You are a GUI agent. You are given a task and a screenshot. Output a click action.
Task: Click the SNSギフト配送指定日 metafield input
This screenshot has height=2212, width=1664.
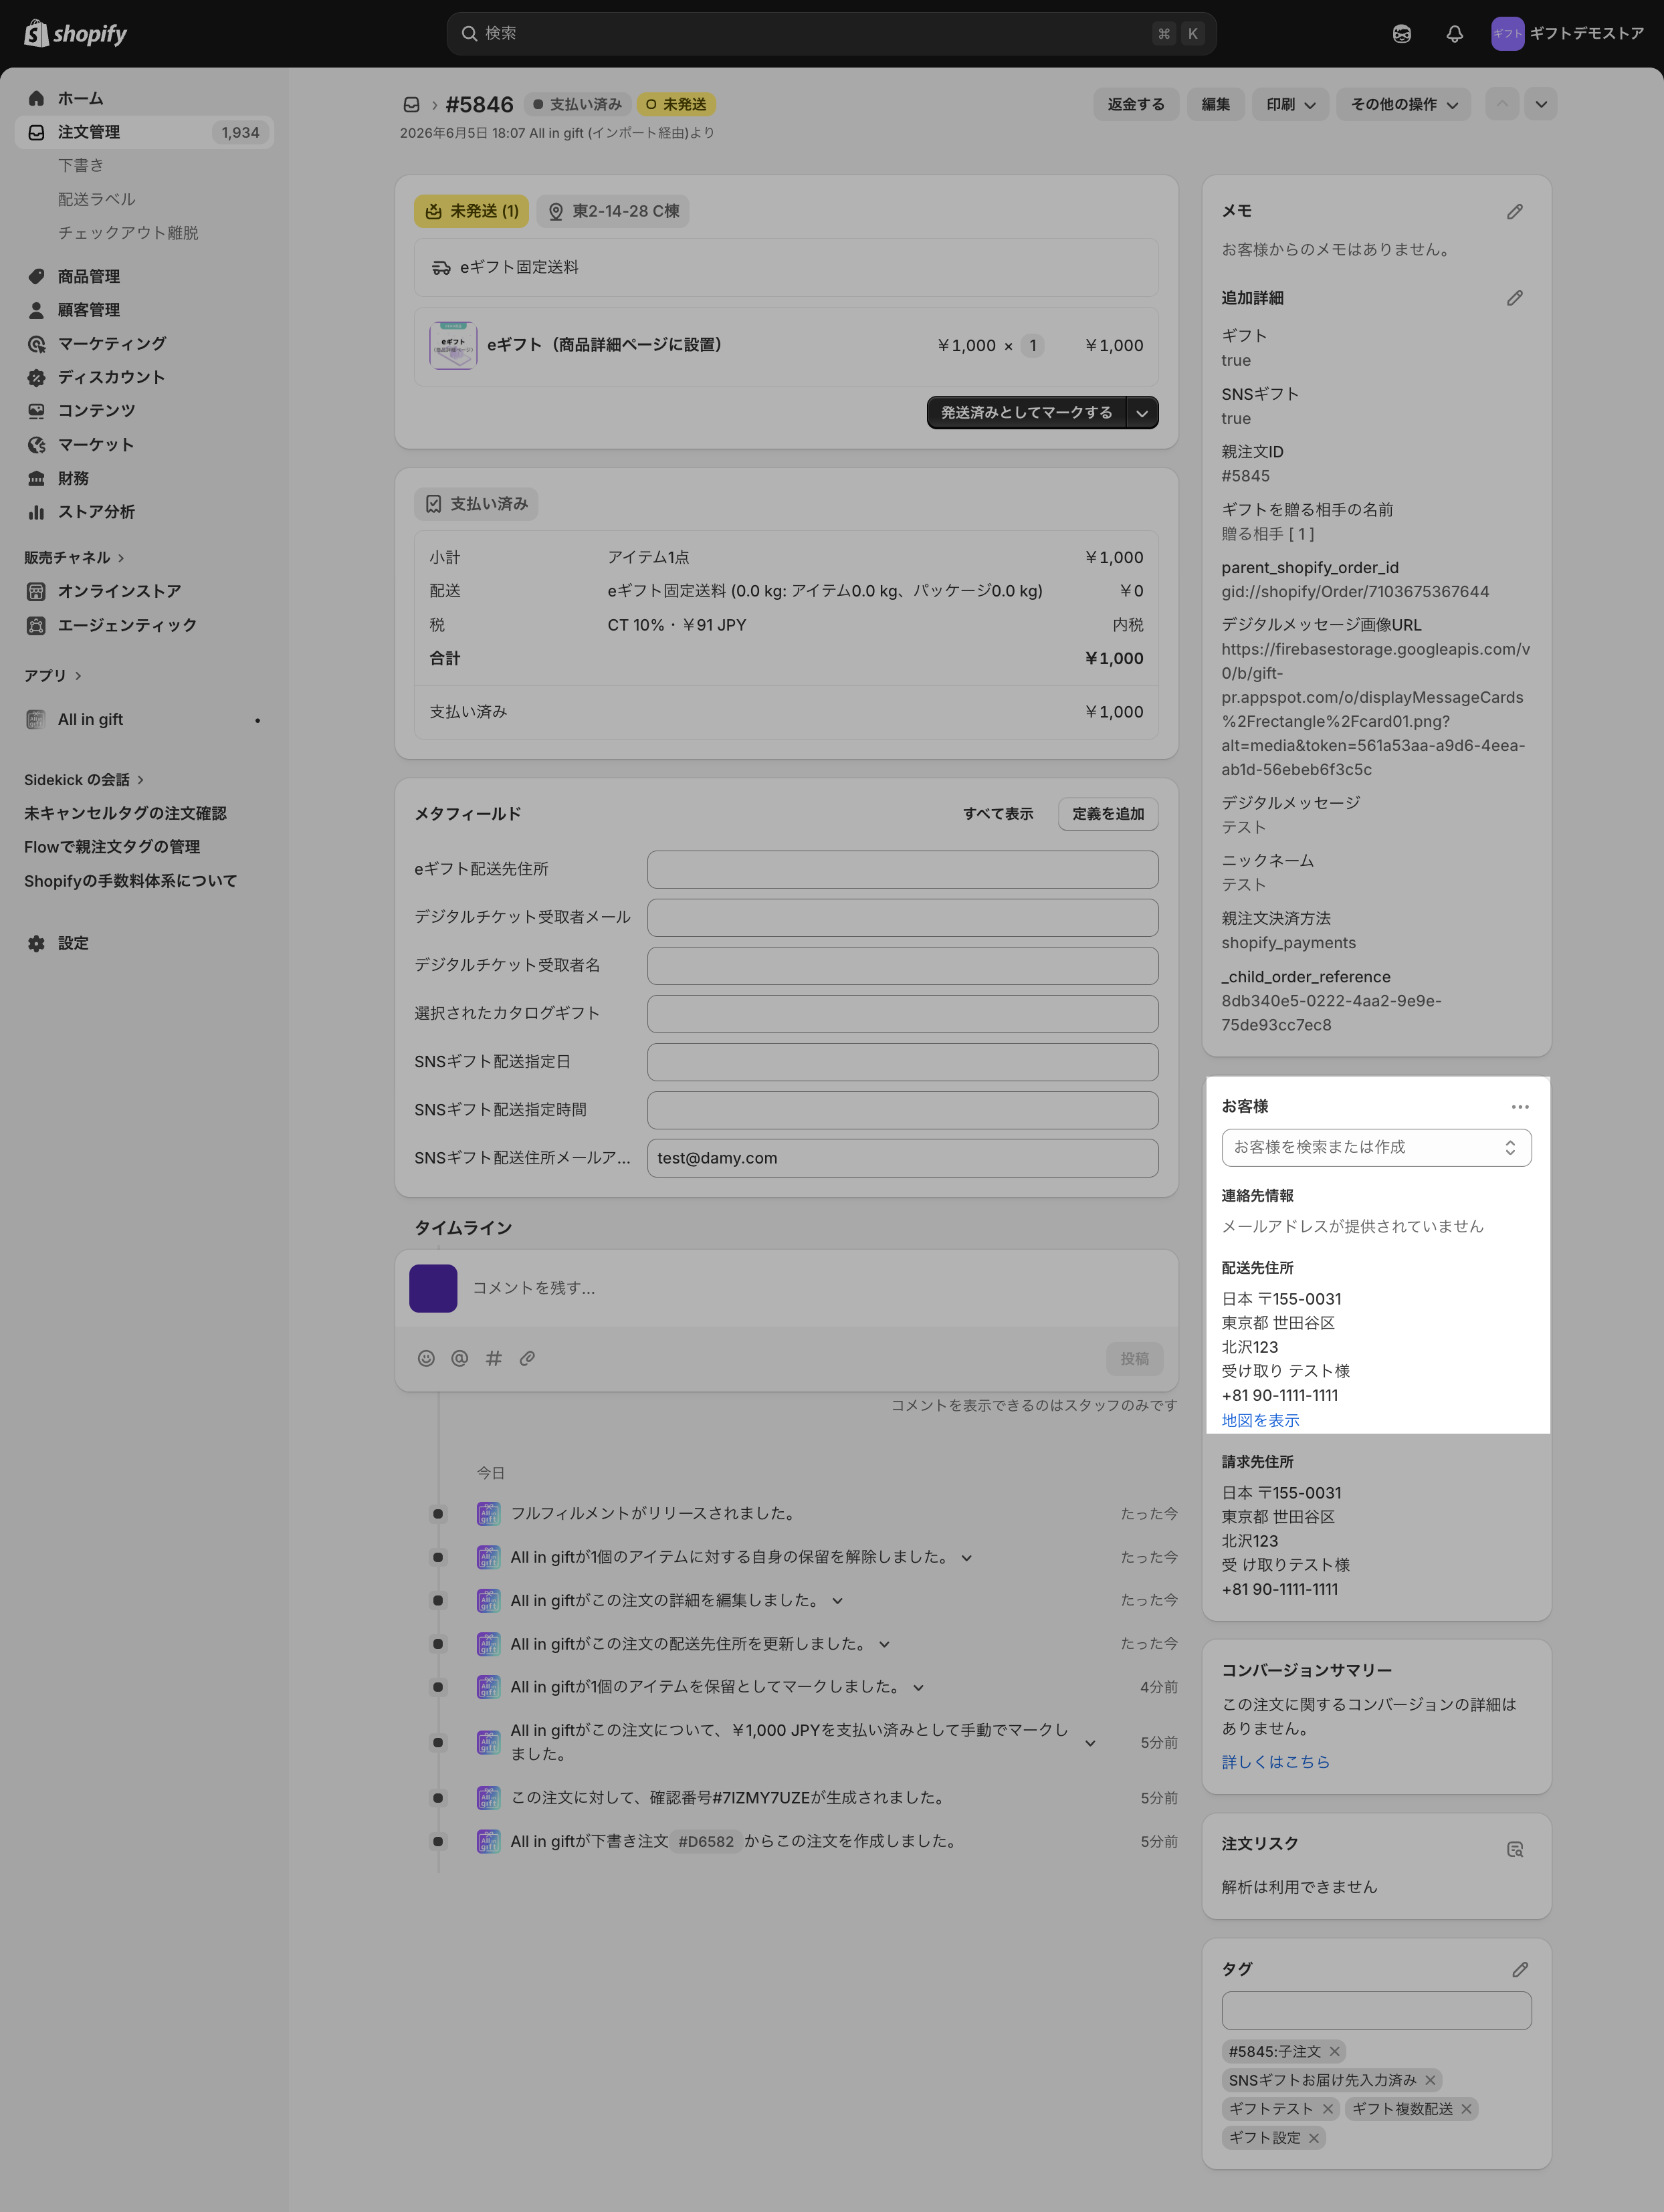[902, 1061]
